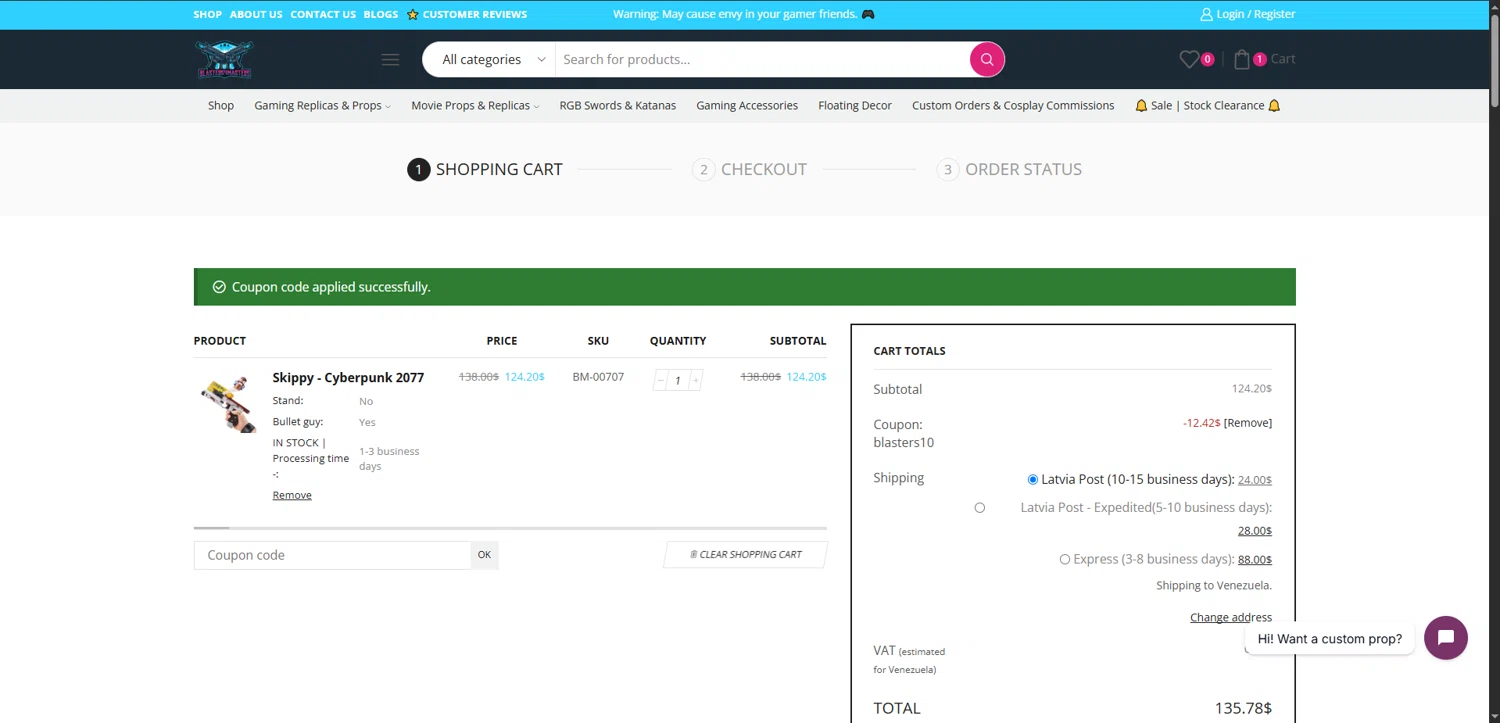Decrease quantity with minus button
This screenshot has width=1500, height=723.
click(660, 380)
